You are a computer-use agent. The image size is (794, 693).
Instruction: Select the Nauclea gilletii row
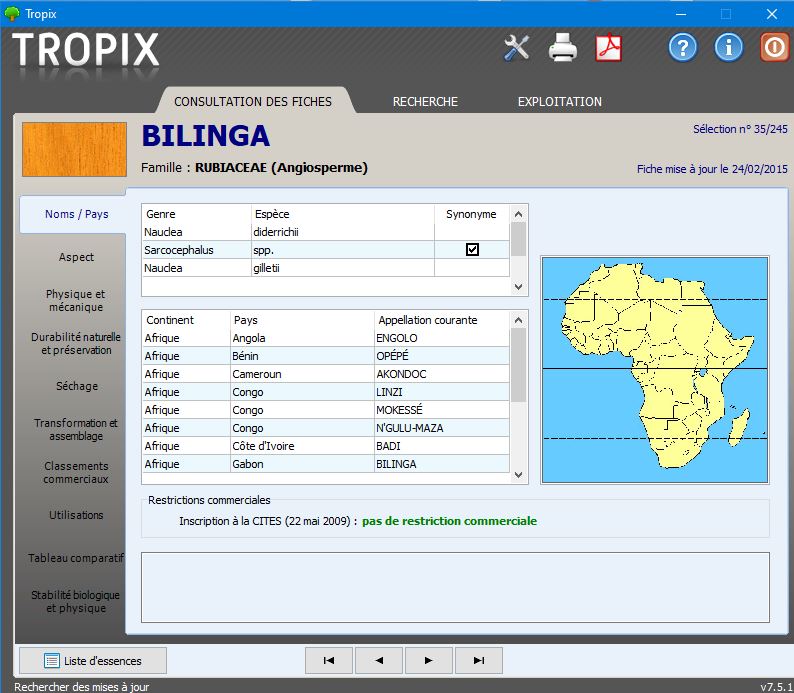pos(326,268)
